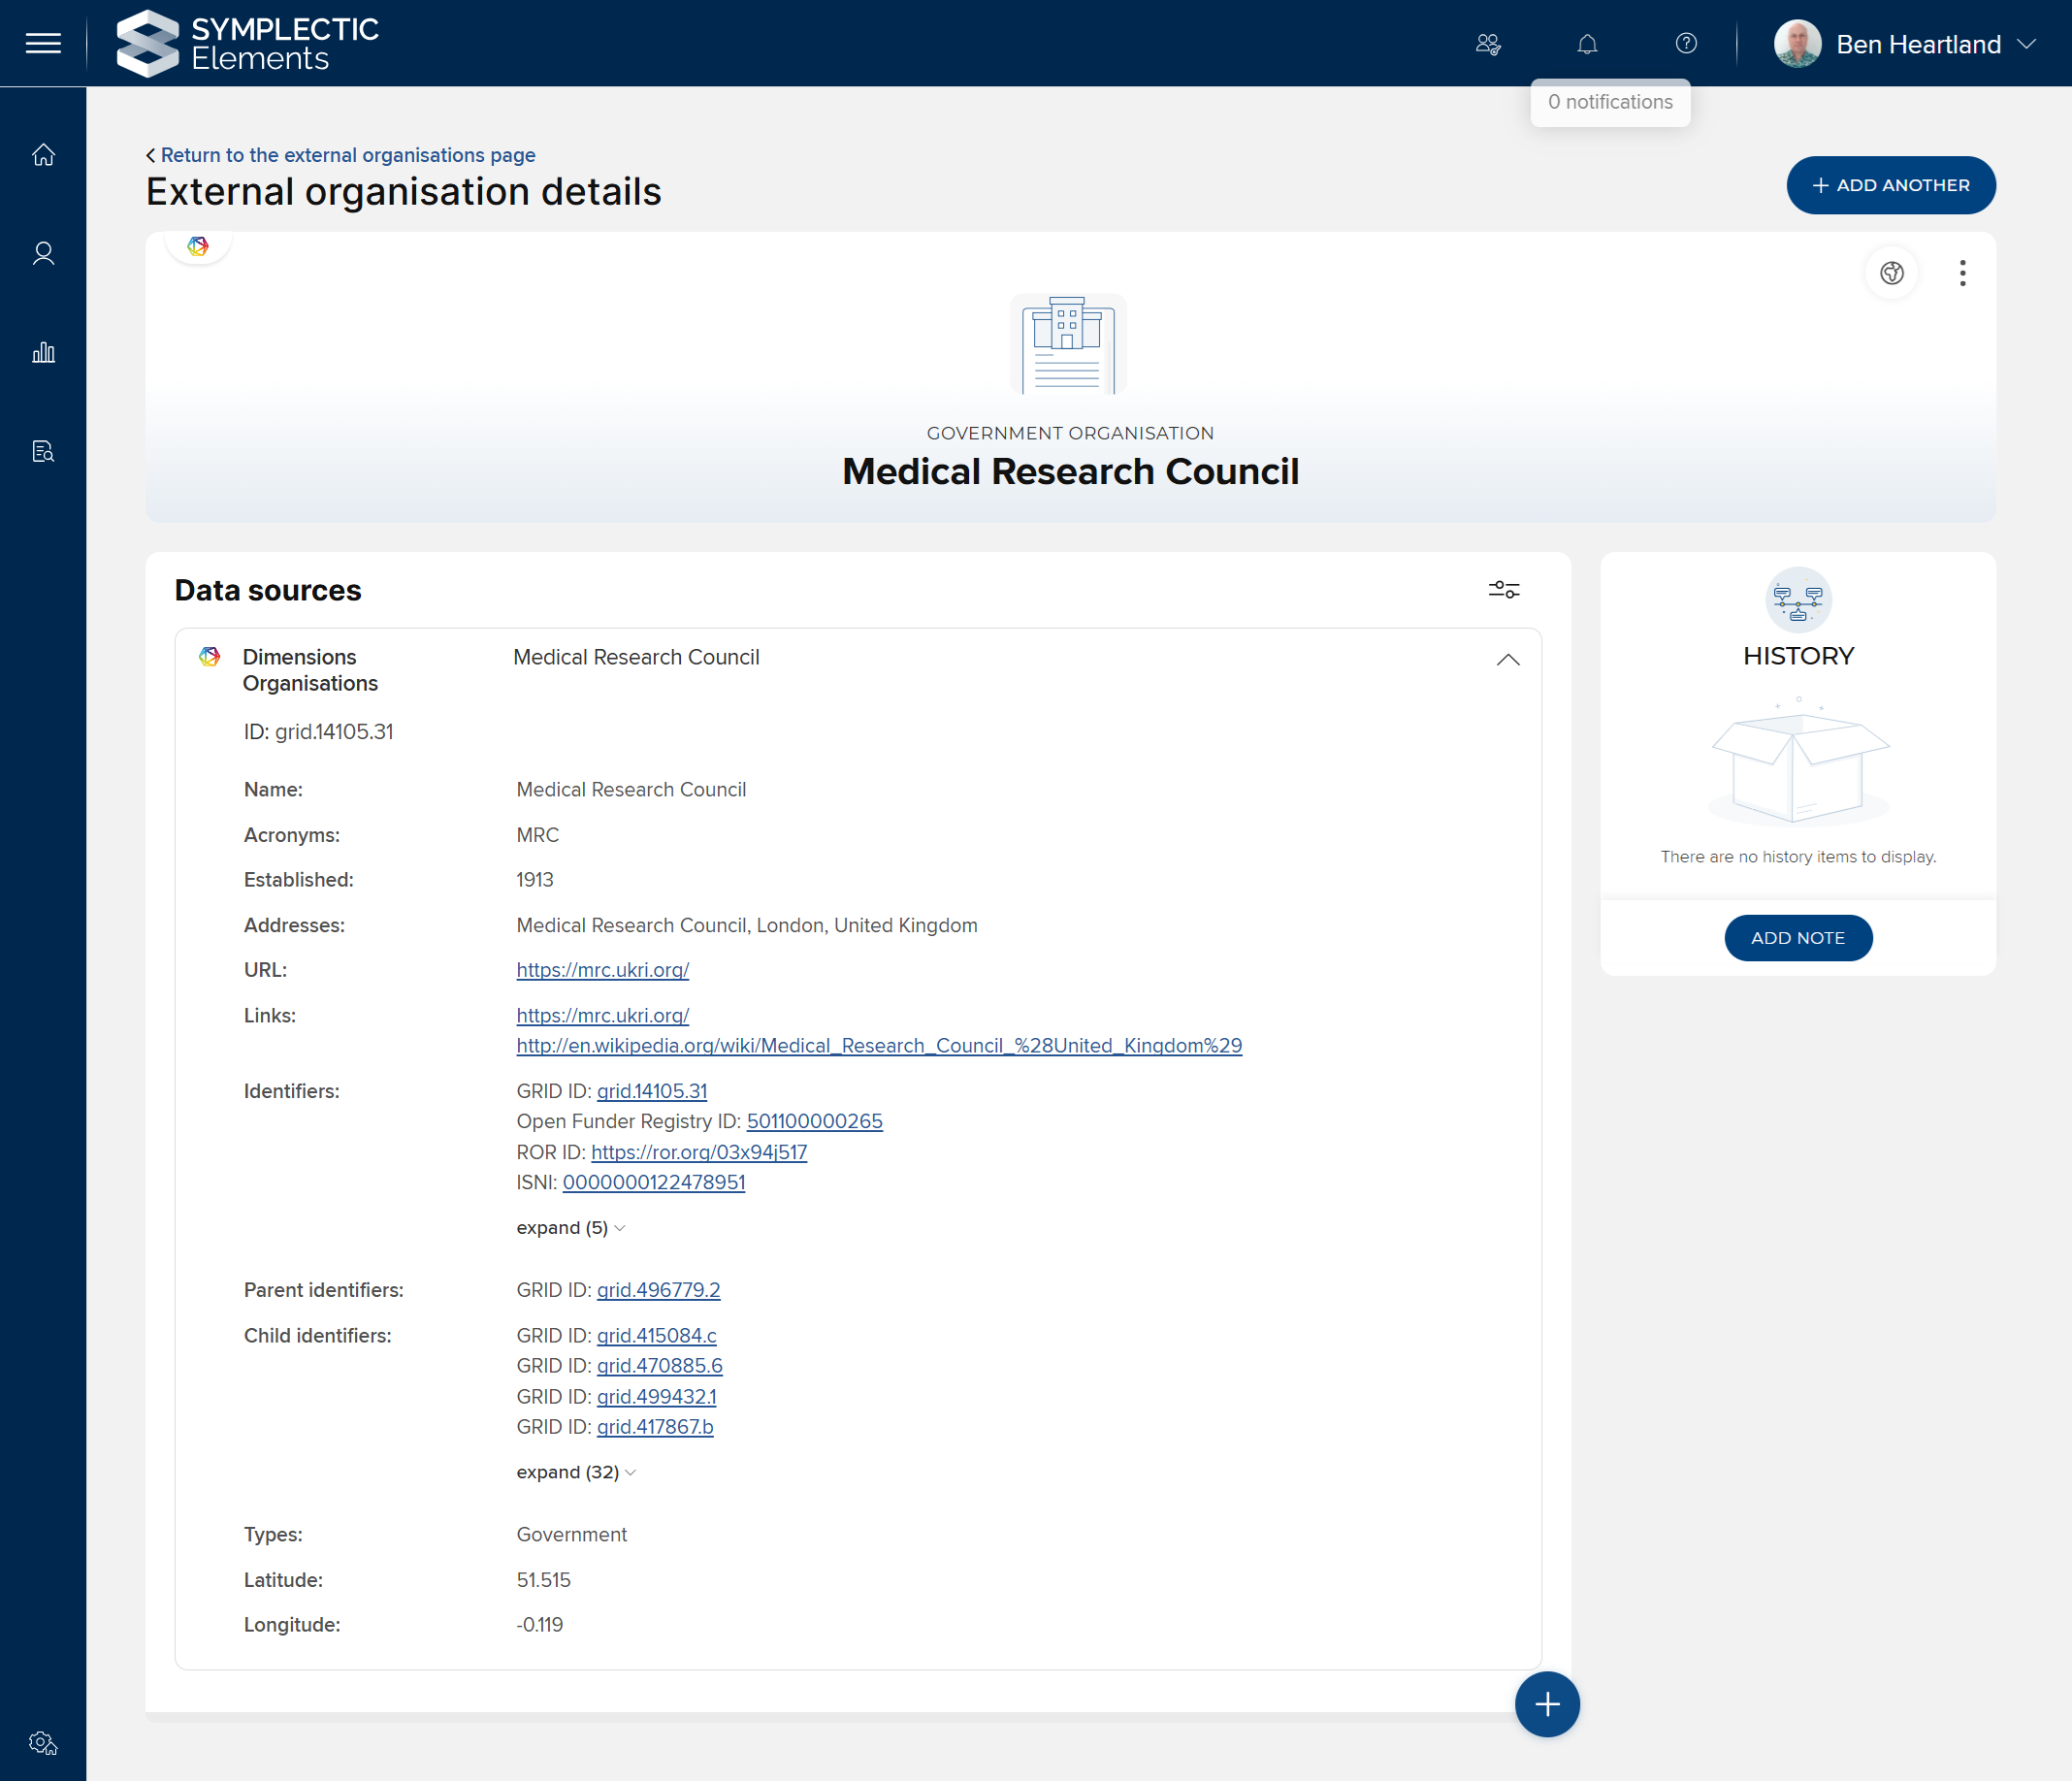The image size is (2072, 1781).
Task: Click the globe privacy icon
Action: click(x=1891, y=273)
